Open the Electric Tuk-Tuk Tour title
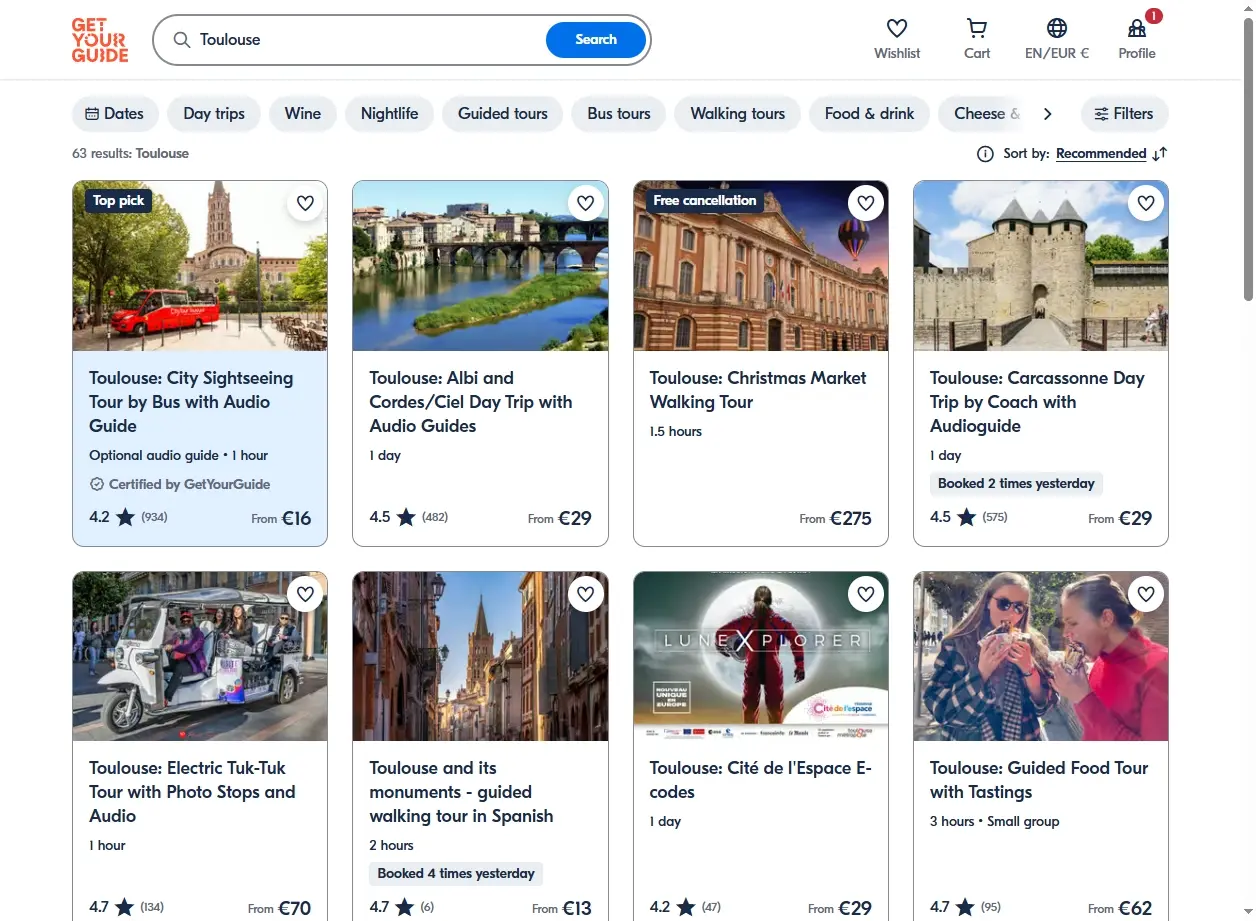This screenshot has width=1256, height=921. [192, 792]
